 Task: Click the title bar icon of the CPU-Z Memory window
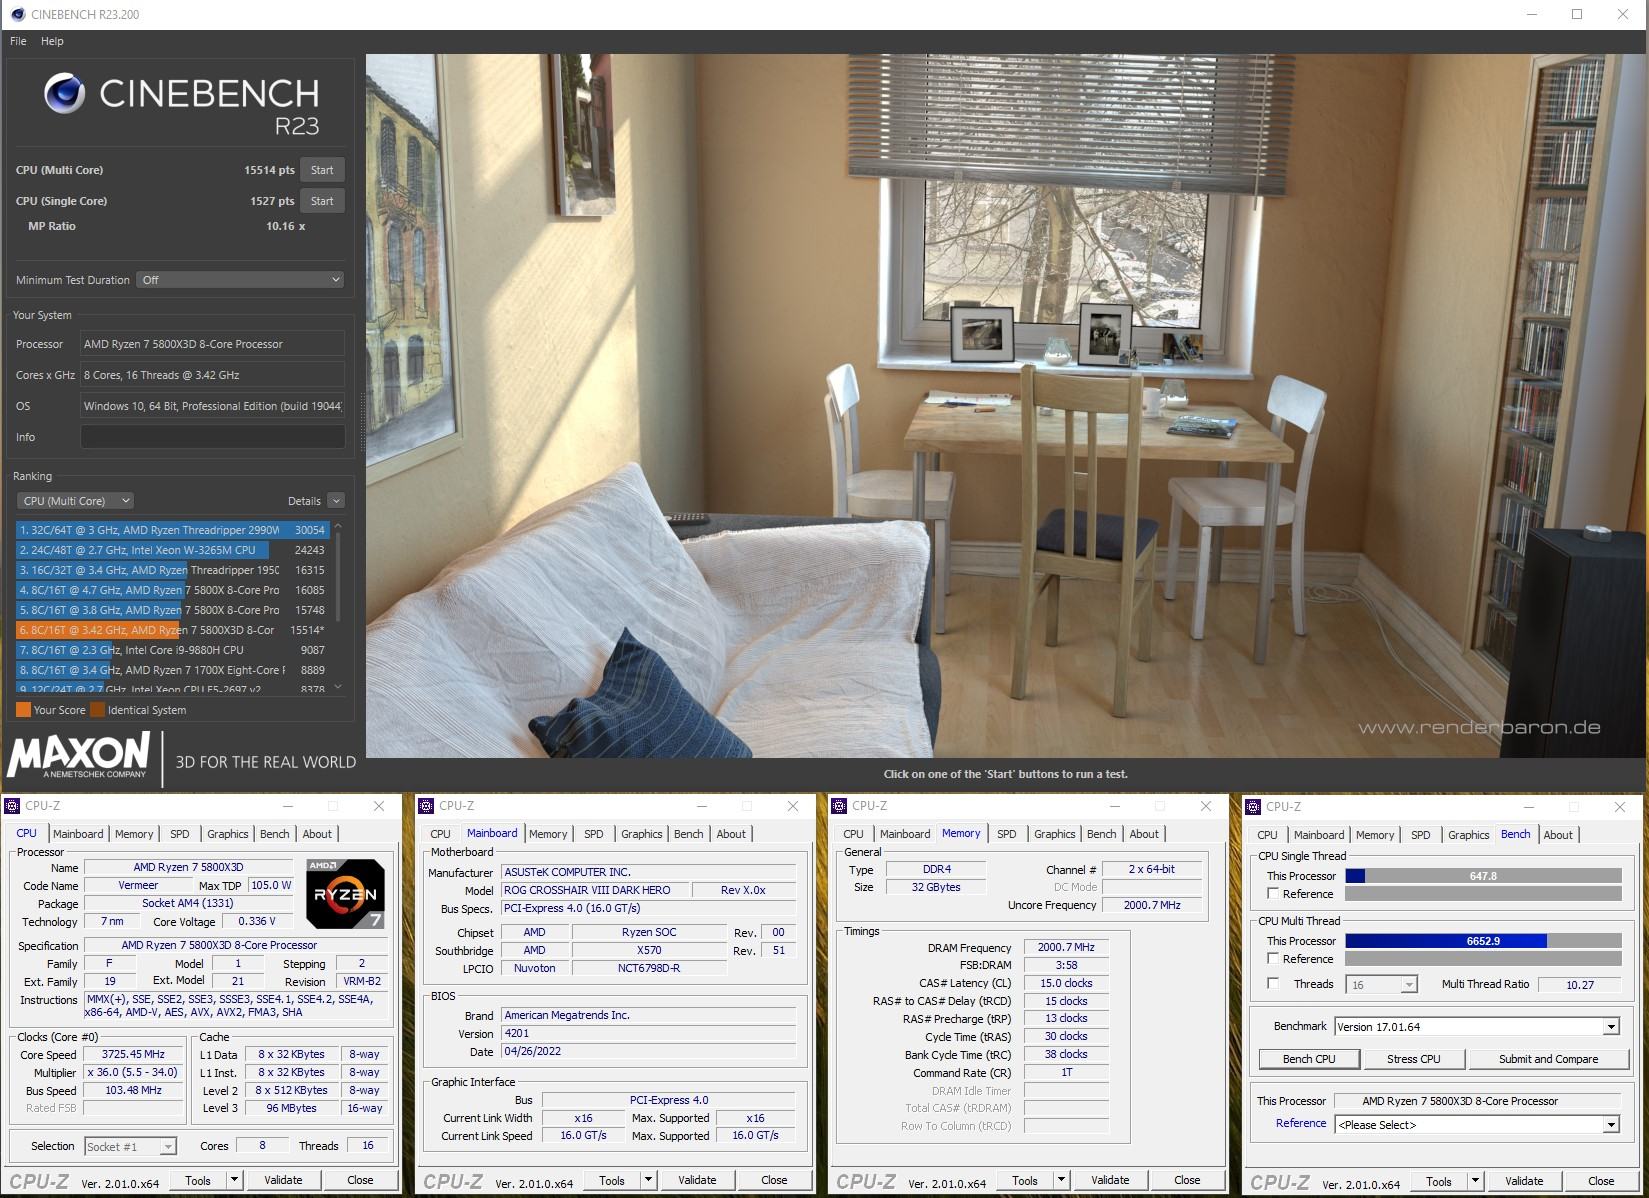pyautogui.click(x=839, y=806)
